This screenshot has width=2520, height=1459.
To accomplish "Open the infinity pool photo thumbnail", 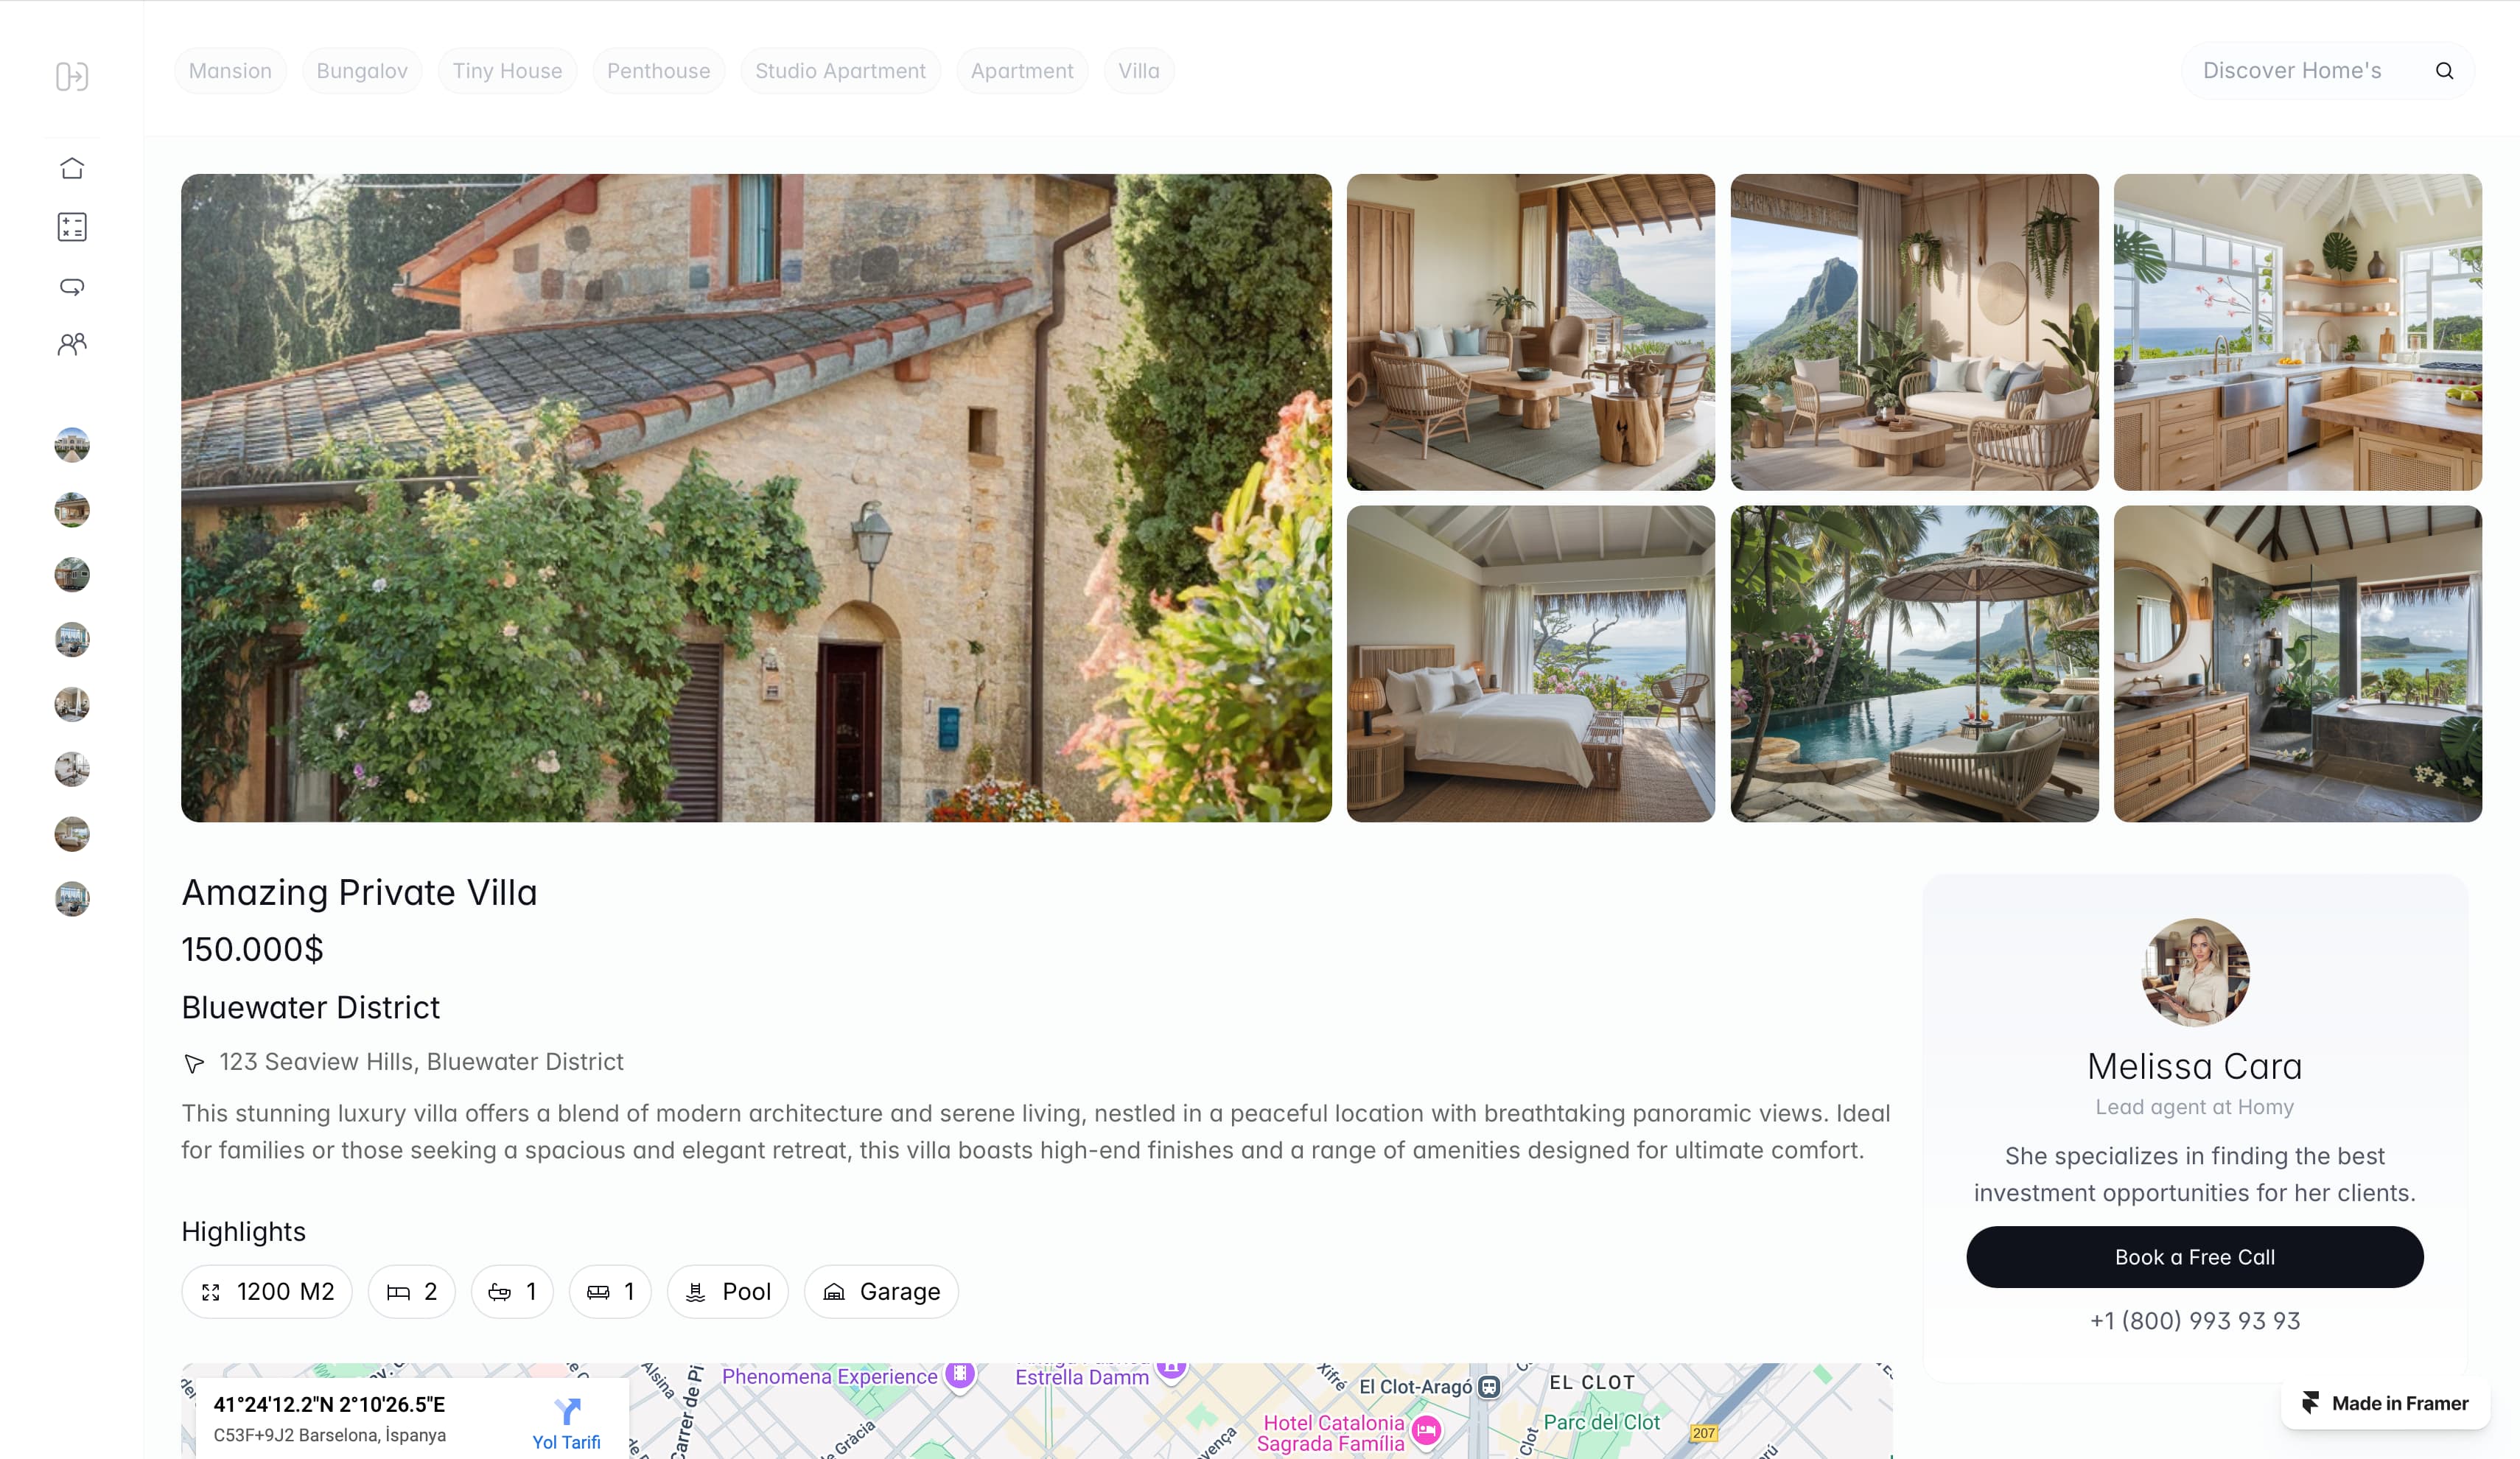I will click(x=1914, y=664).
